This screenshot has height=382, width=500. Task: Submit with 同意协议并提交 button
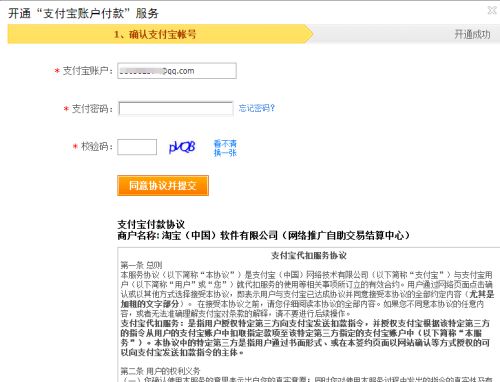point(163,185)
